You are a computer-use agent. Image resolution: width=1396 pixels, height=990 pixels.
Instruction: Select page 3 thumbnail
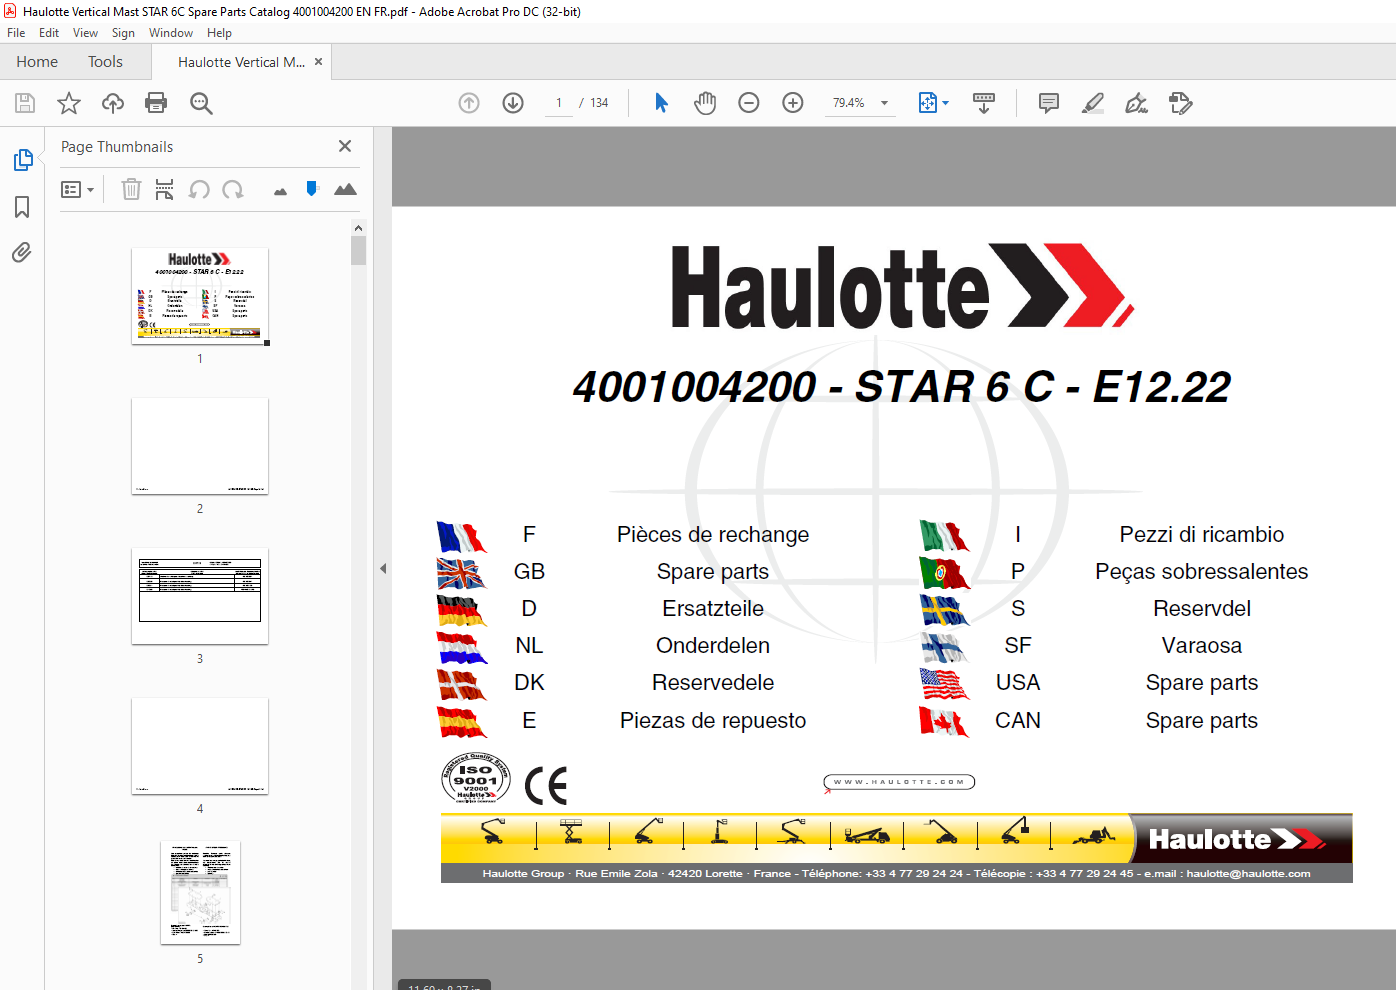click(x=200, y=596)
